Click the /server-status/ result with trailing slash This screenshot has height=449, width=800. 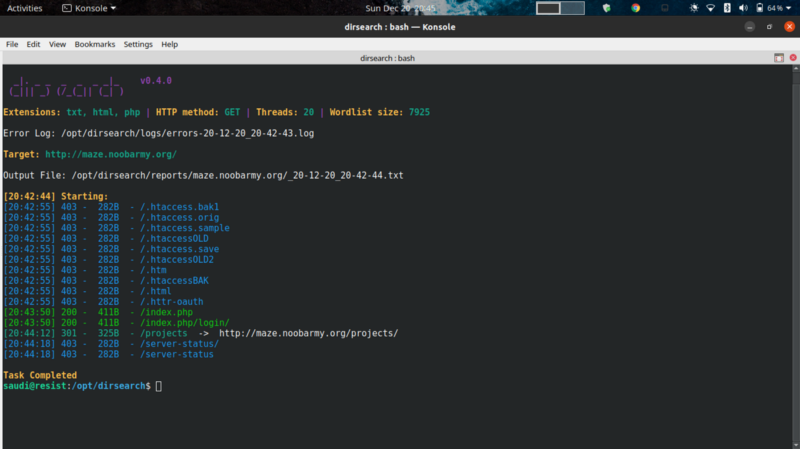click(x=179, y=344)
